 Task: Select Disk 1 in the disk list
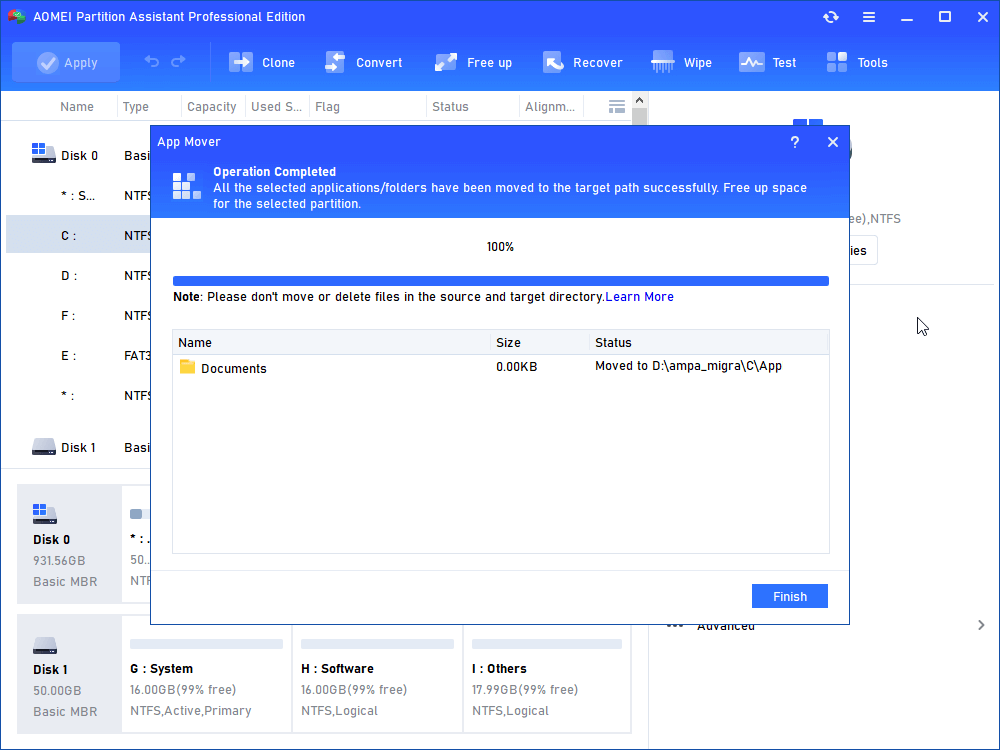pyautogui.click(x=79, y=447)
